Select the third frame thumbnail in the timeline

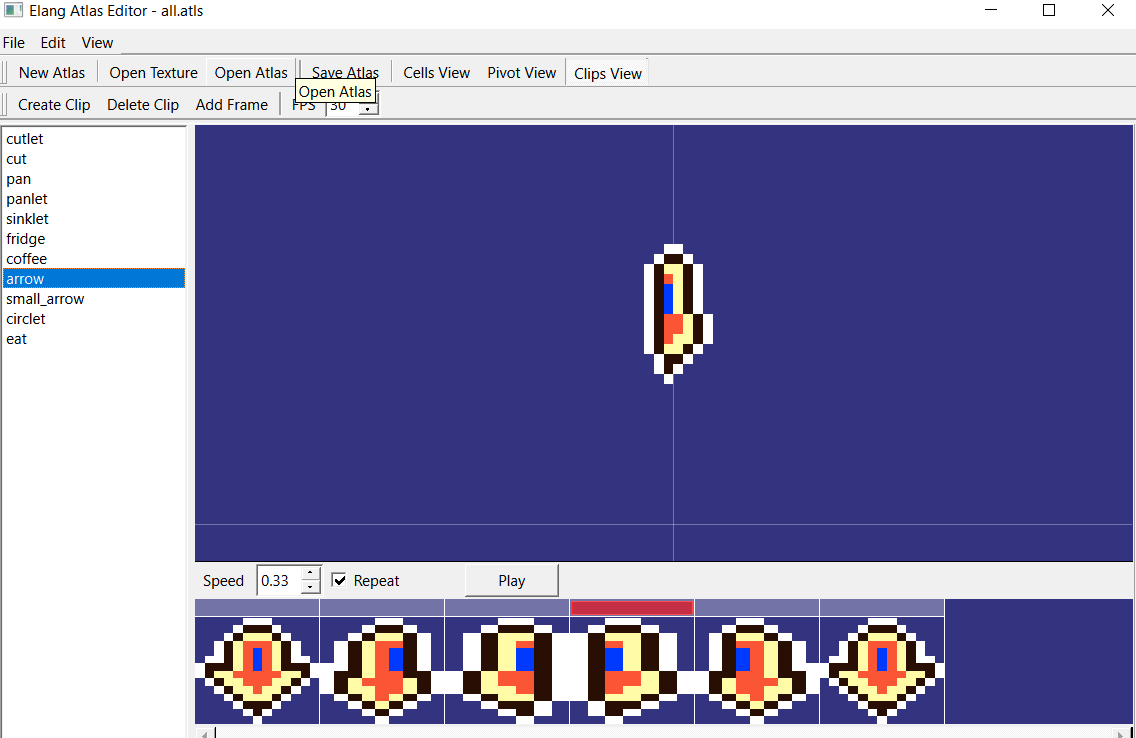[507, 670]
